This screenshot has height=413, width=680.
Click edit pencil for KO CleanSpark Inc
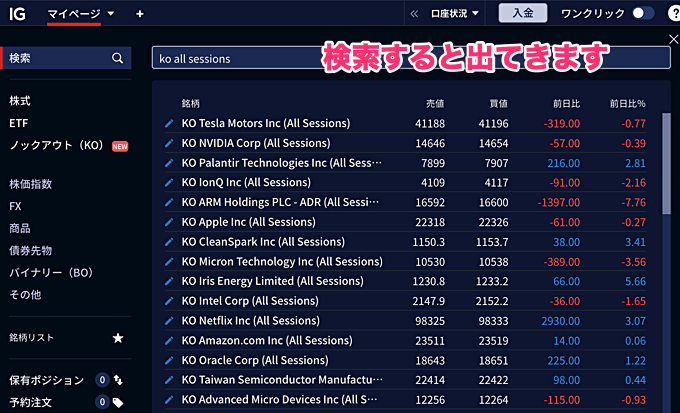coord(169,242)
